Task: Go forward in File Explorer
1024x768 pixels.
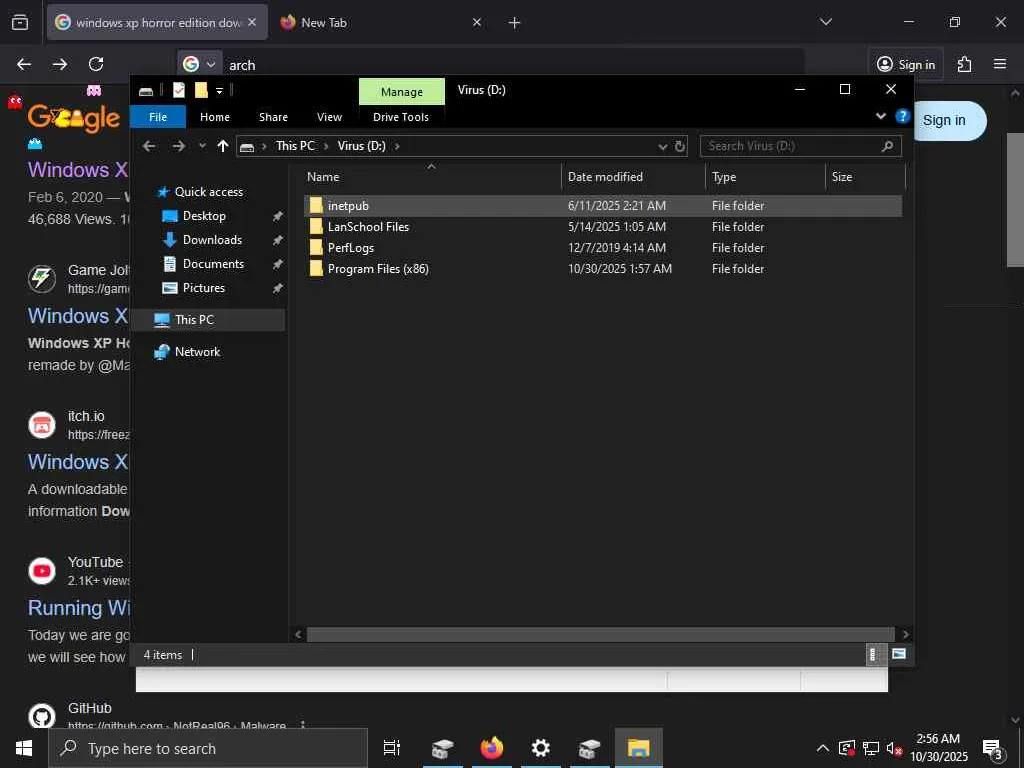Action: pyautogui.click(x=178, y=146)
